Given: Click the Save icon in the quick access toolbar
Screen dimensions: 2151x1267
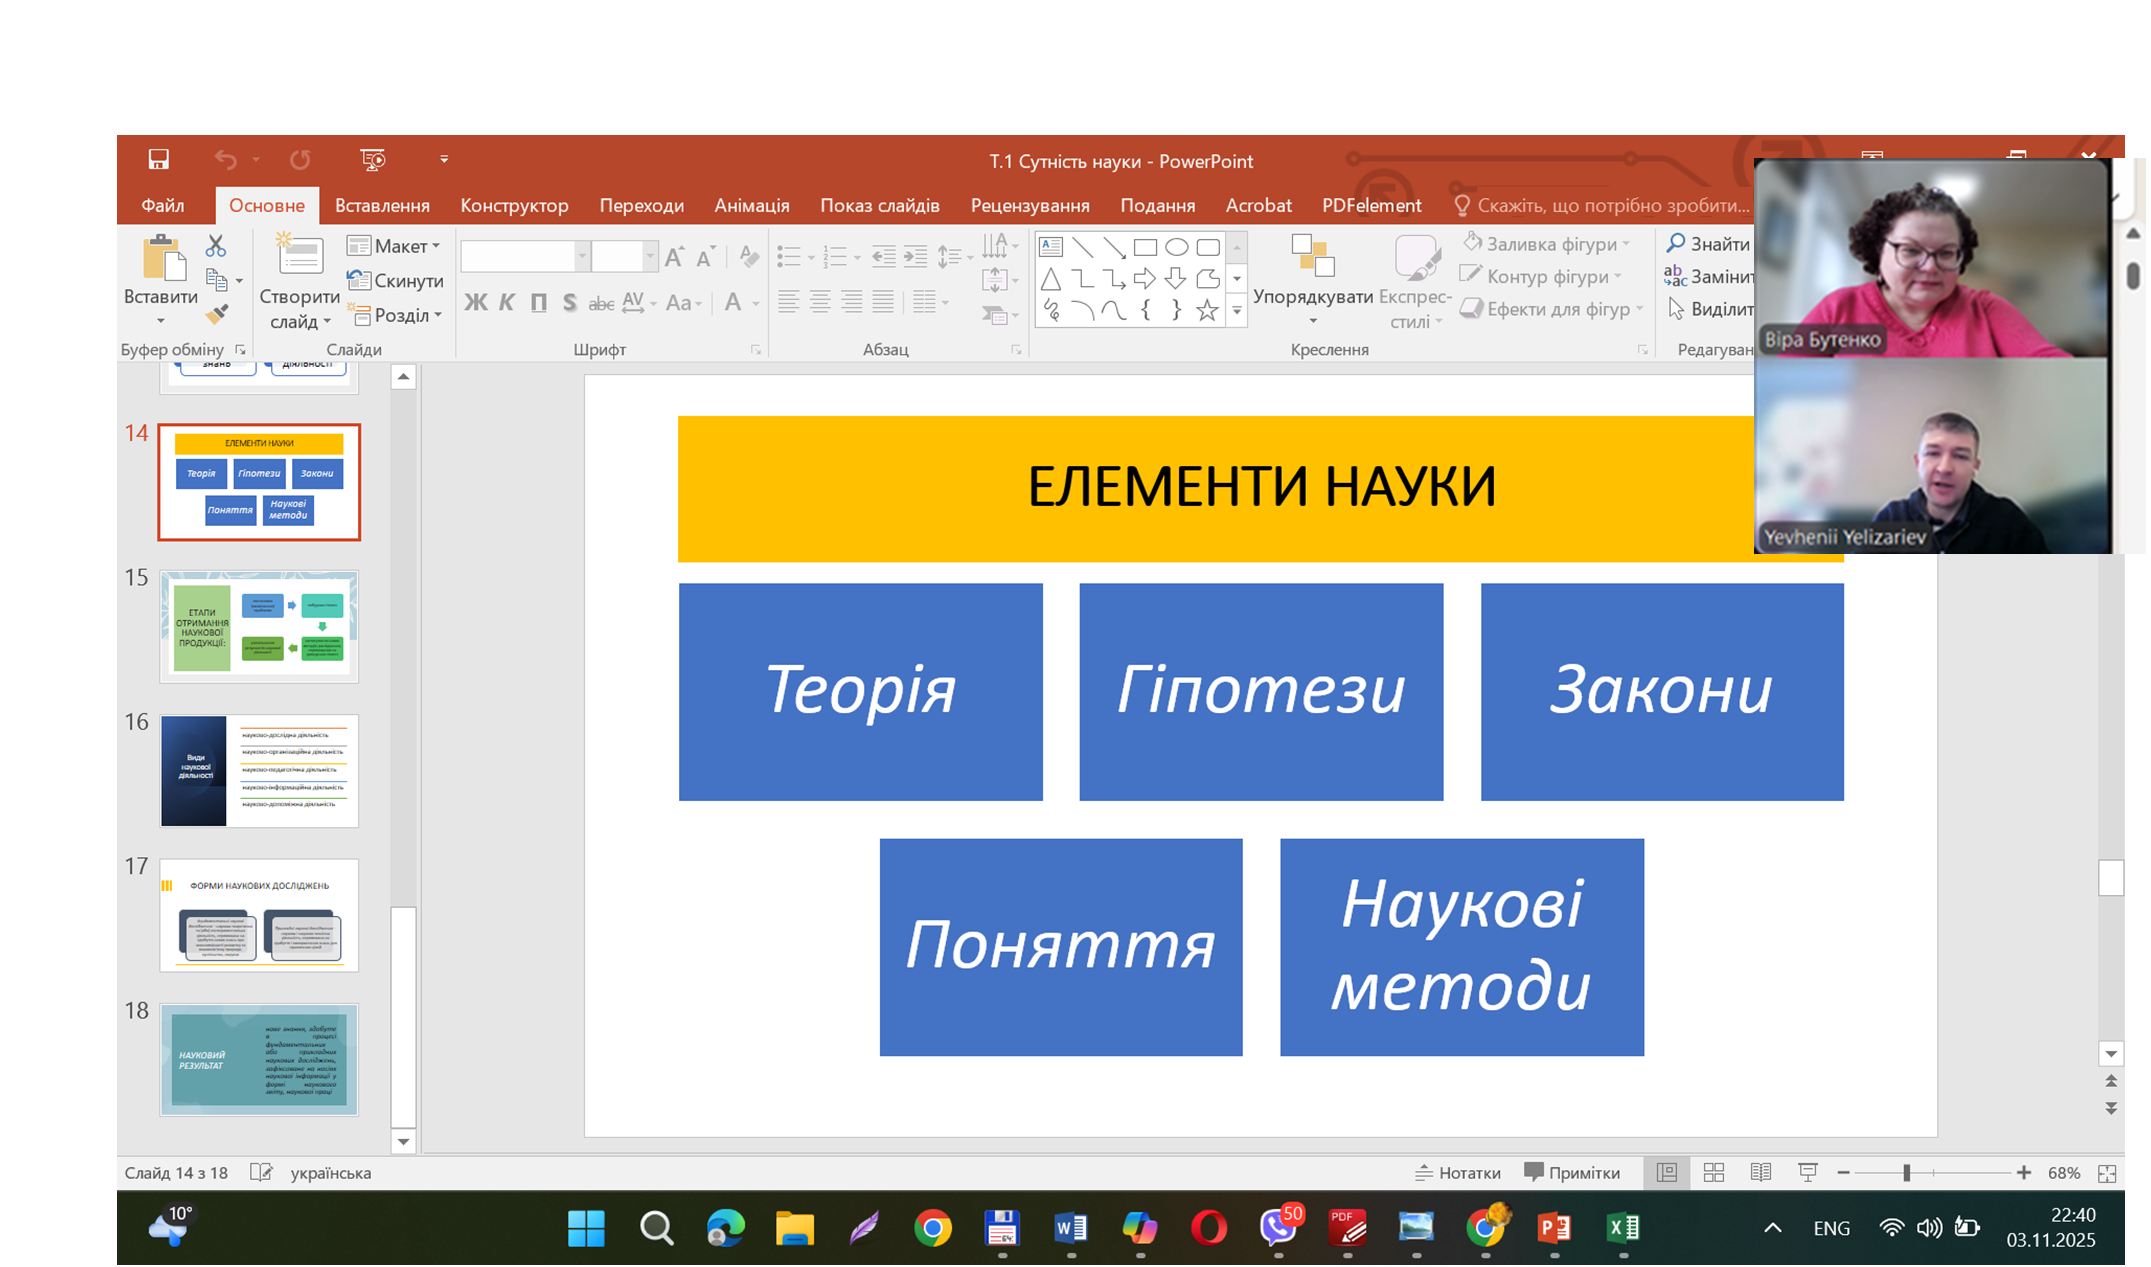Looking at the screenshot, I should (x=159, y=160).
